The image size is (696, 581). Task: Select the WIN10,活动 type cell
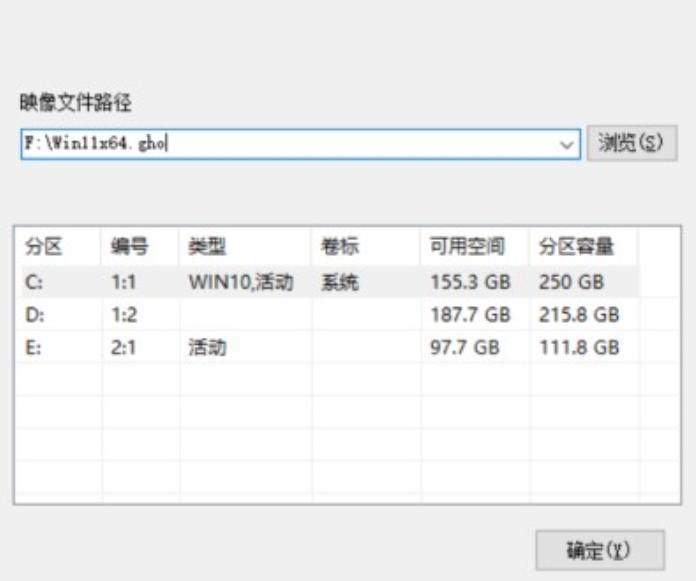241,282
